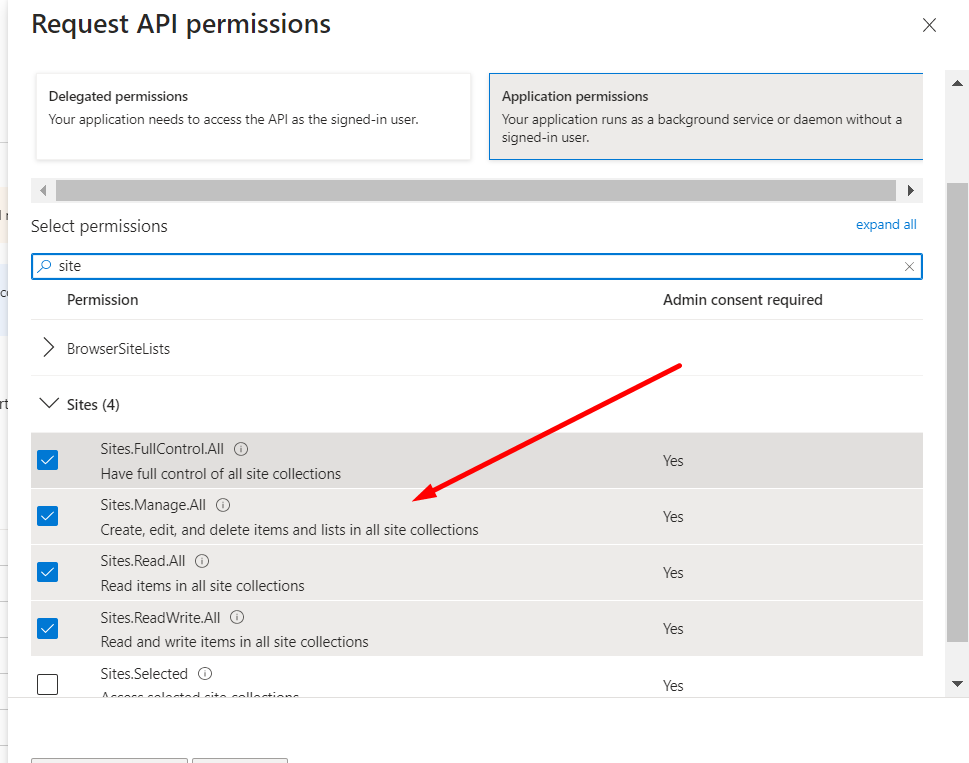Viewport: 969px width, 763px height.
Task: Click the expand all link
Action: 886,225
